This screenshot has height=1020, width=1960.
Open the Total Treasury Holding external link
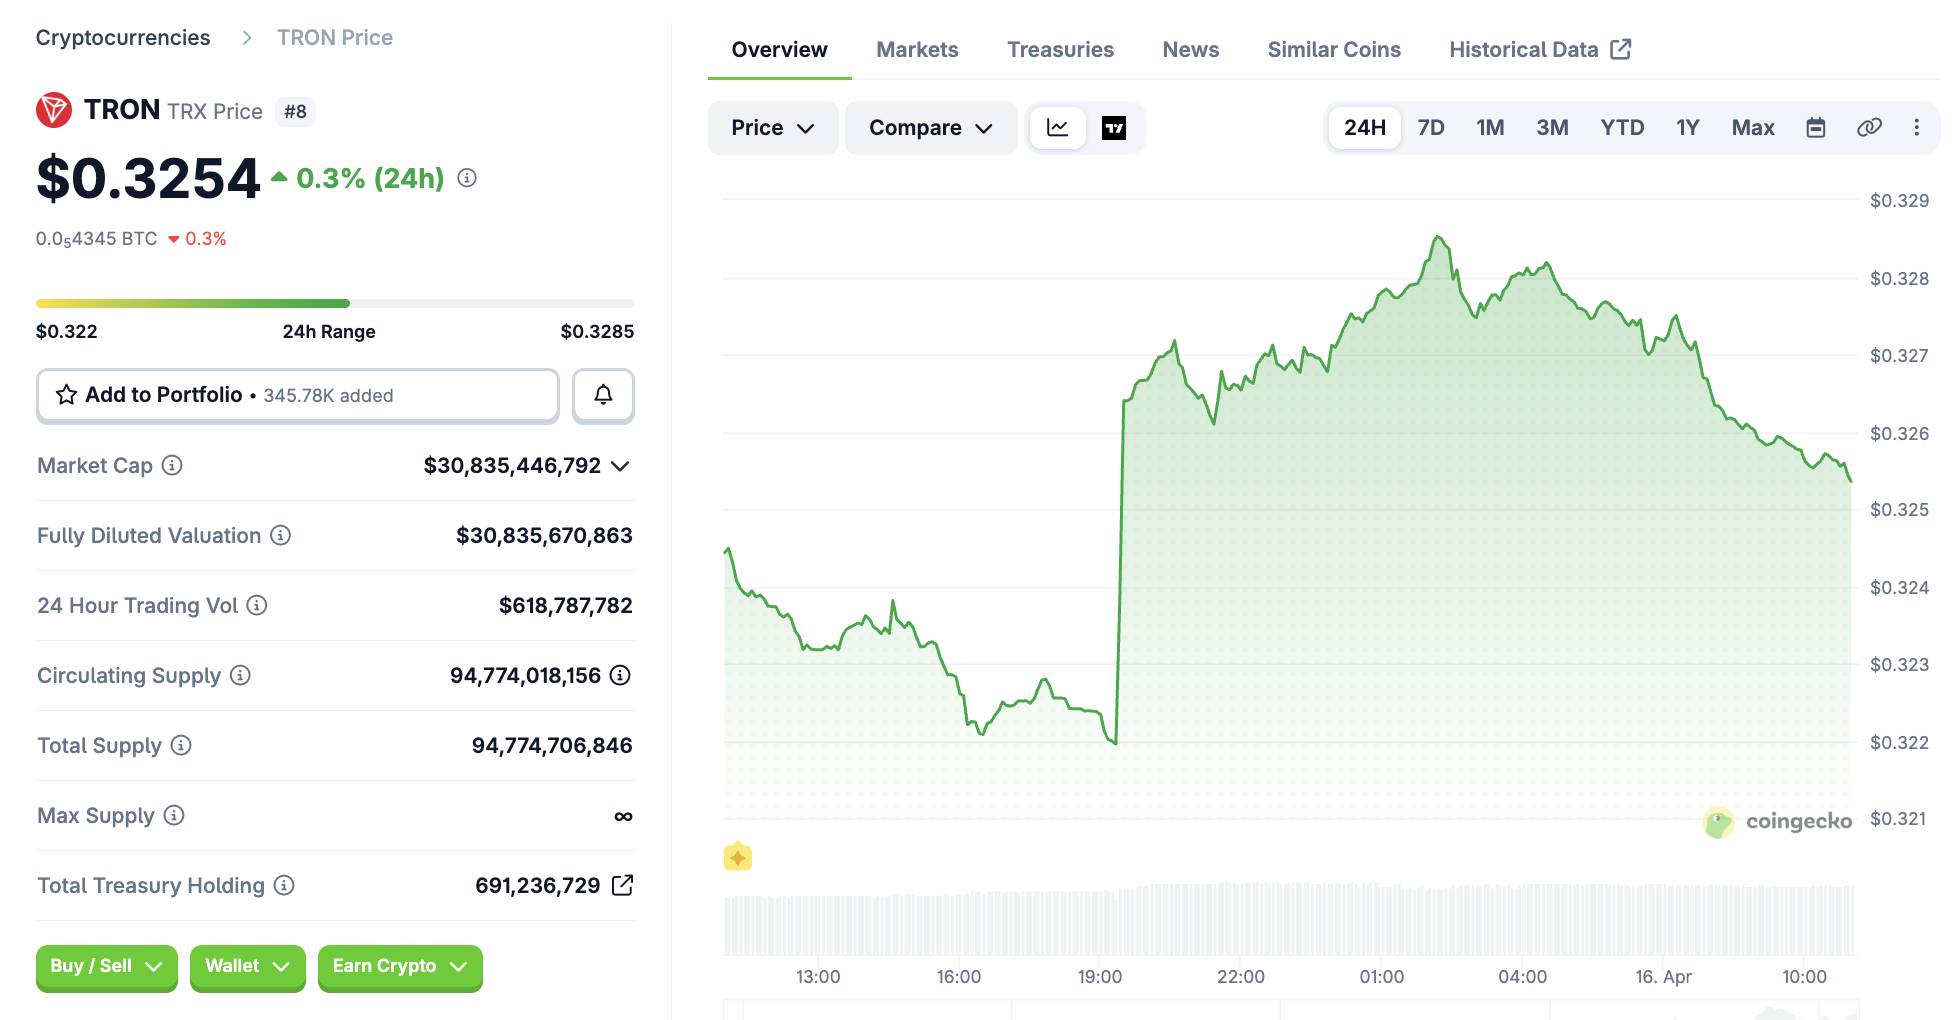tap(623, 885)
